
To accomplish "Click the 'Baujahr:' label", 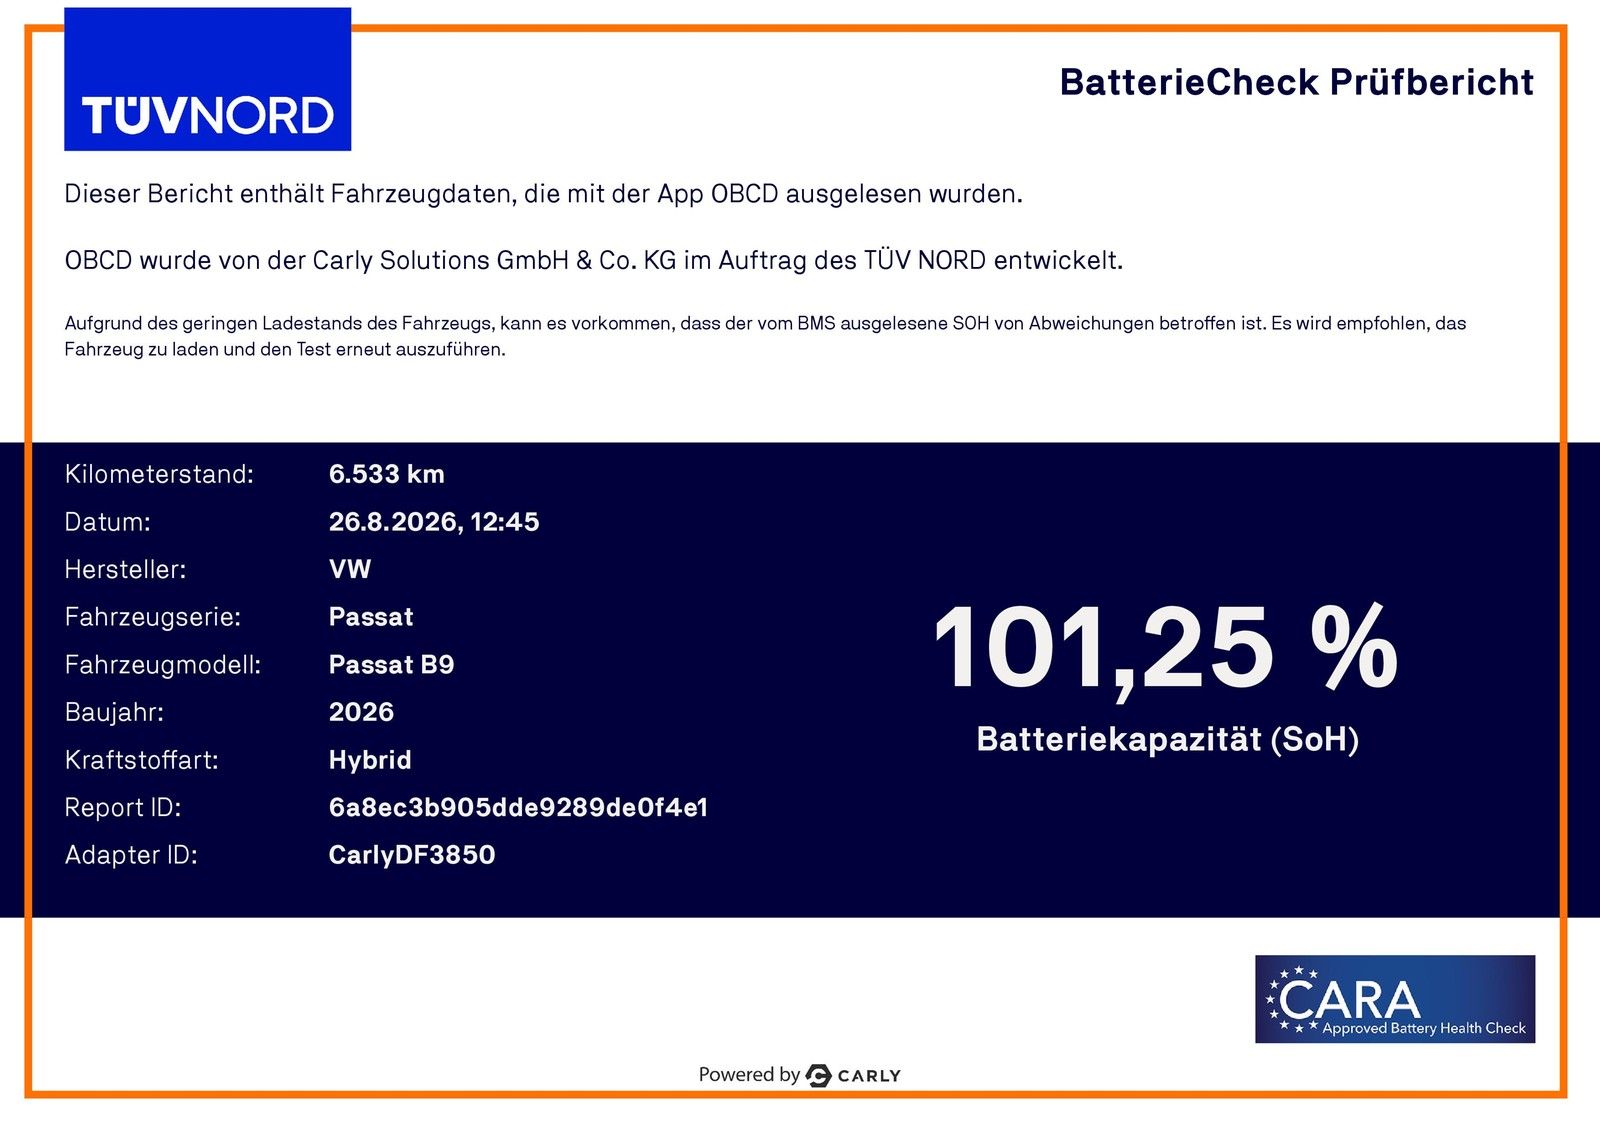I will pyautogui.click(x=114, y=712).
